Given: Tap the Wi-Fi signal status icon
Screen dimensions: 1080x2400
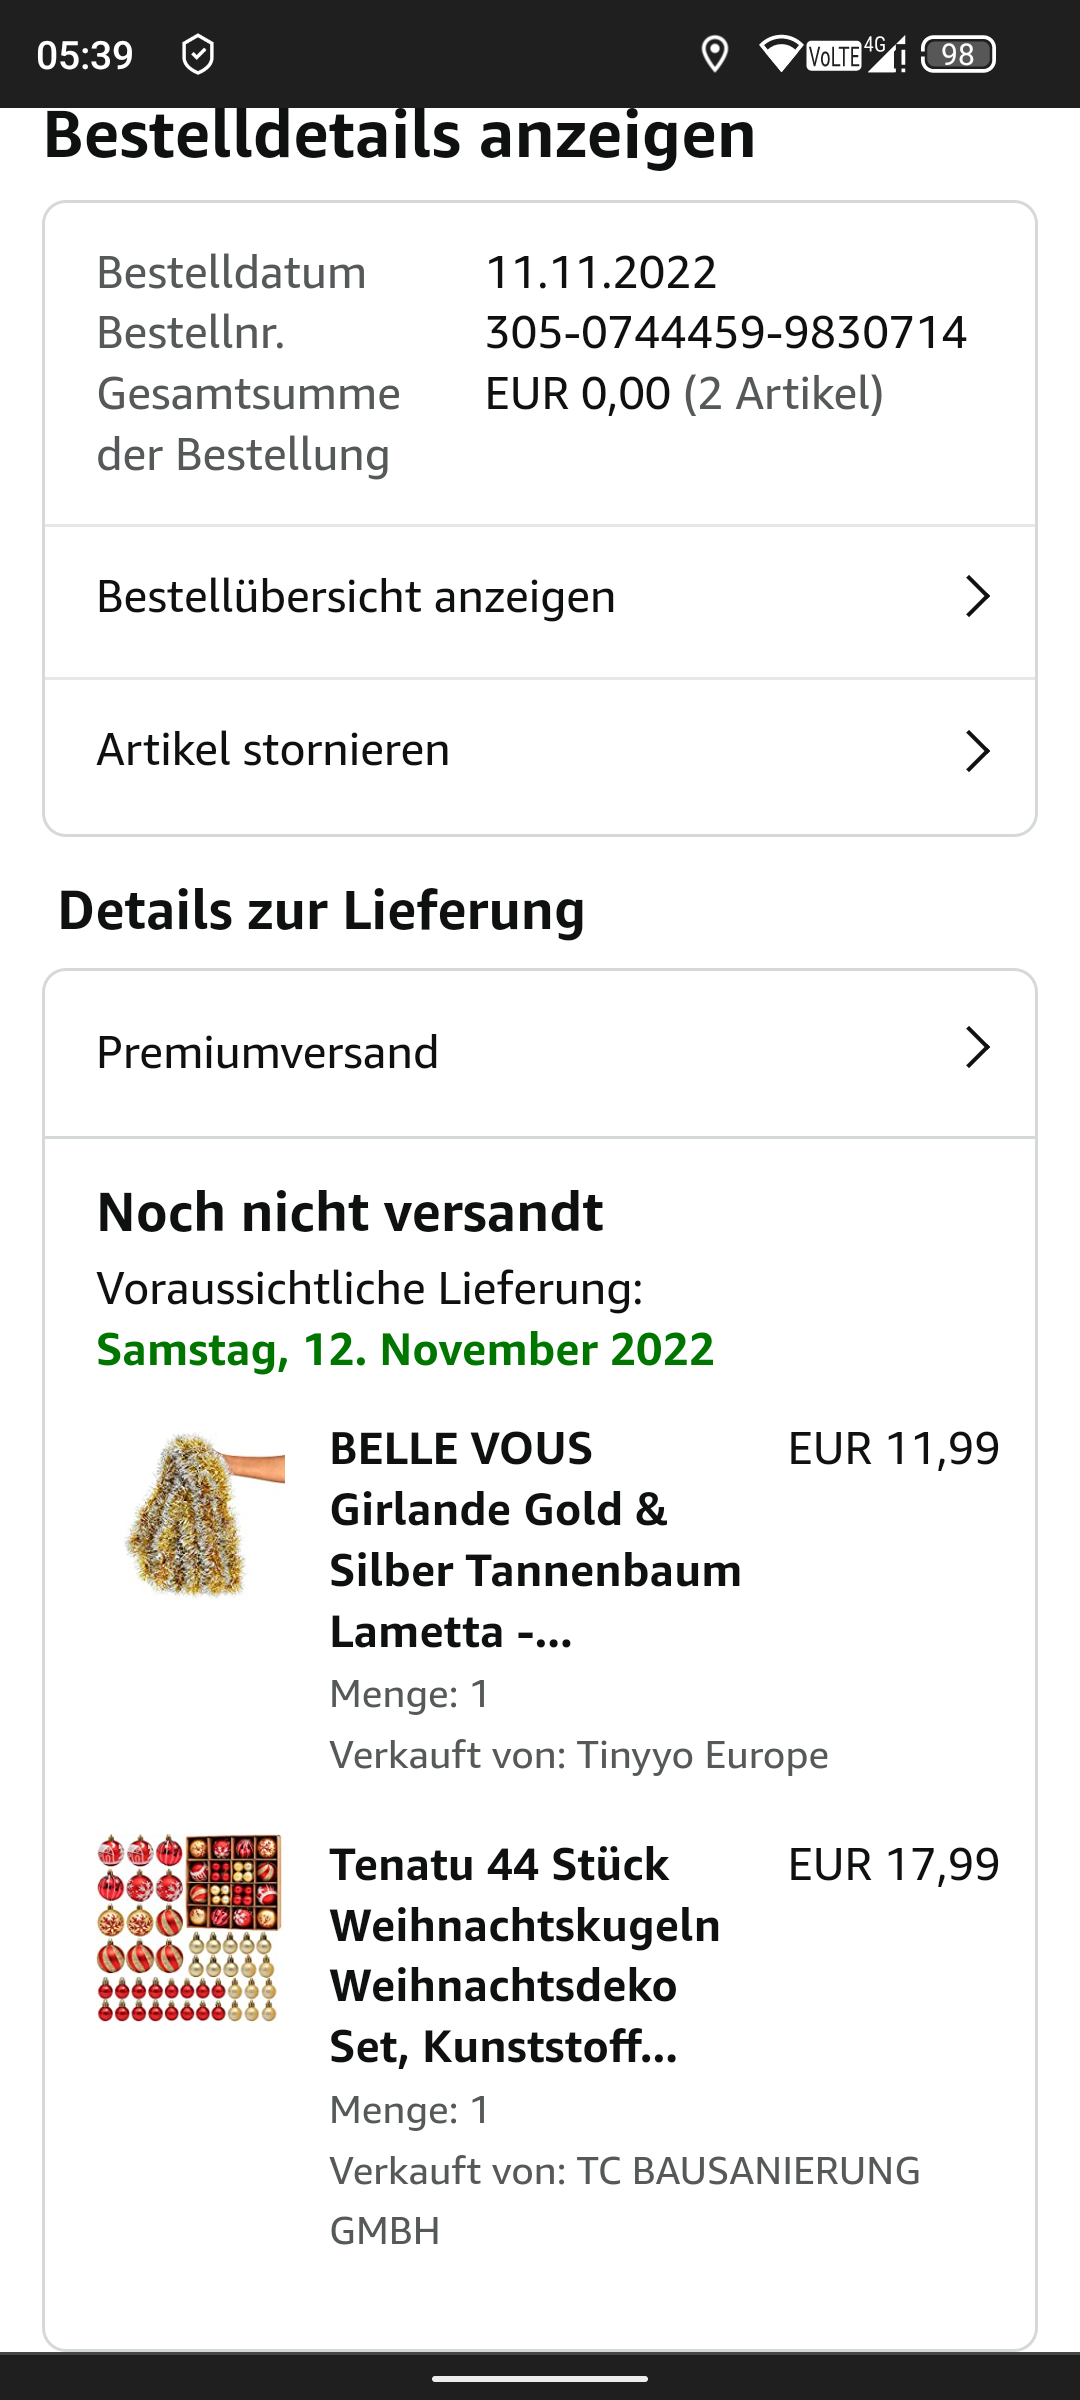Looking at the screenshot, I should click(780, 54).
